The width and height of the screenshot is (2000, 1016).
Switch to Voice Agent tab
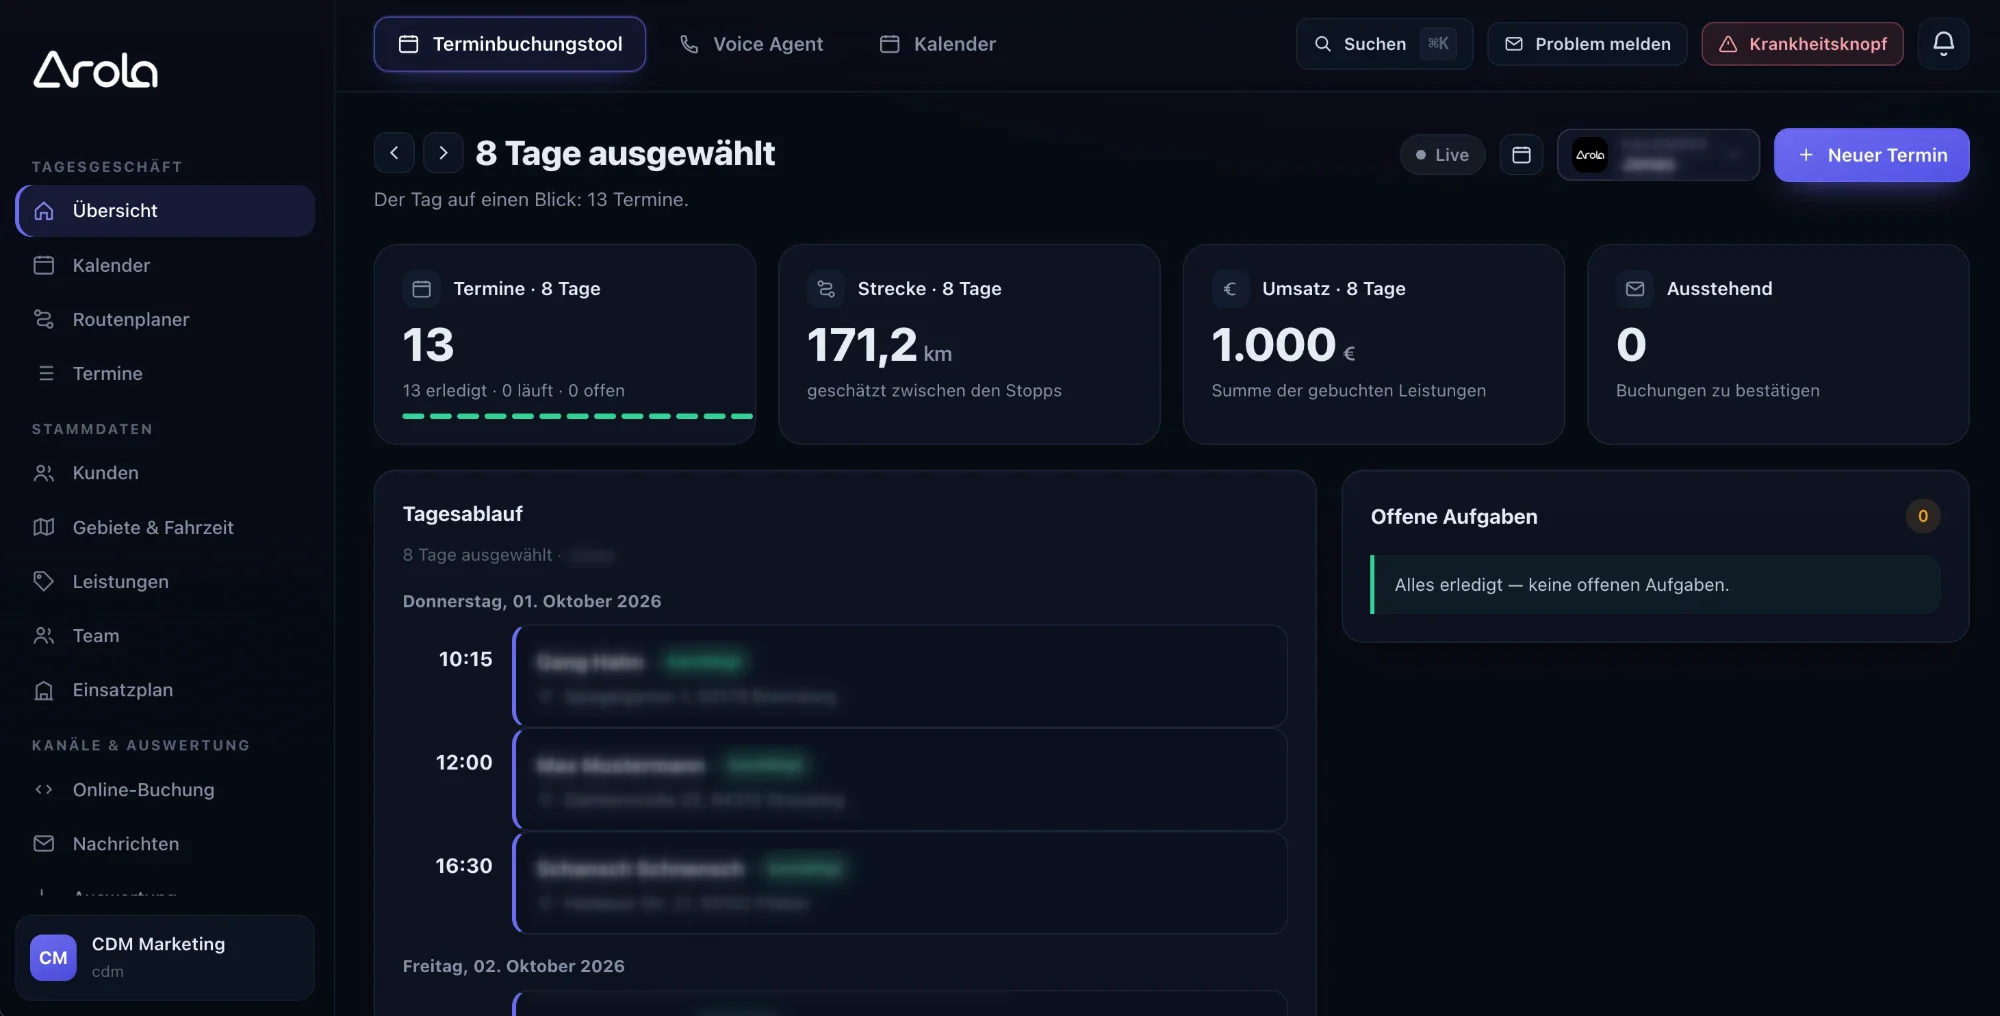(x=751, y=44)
